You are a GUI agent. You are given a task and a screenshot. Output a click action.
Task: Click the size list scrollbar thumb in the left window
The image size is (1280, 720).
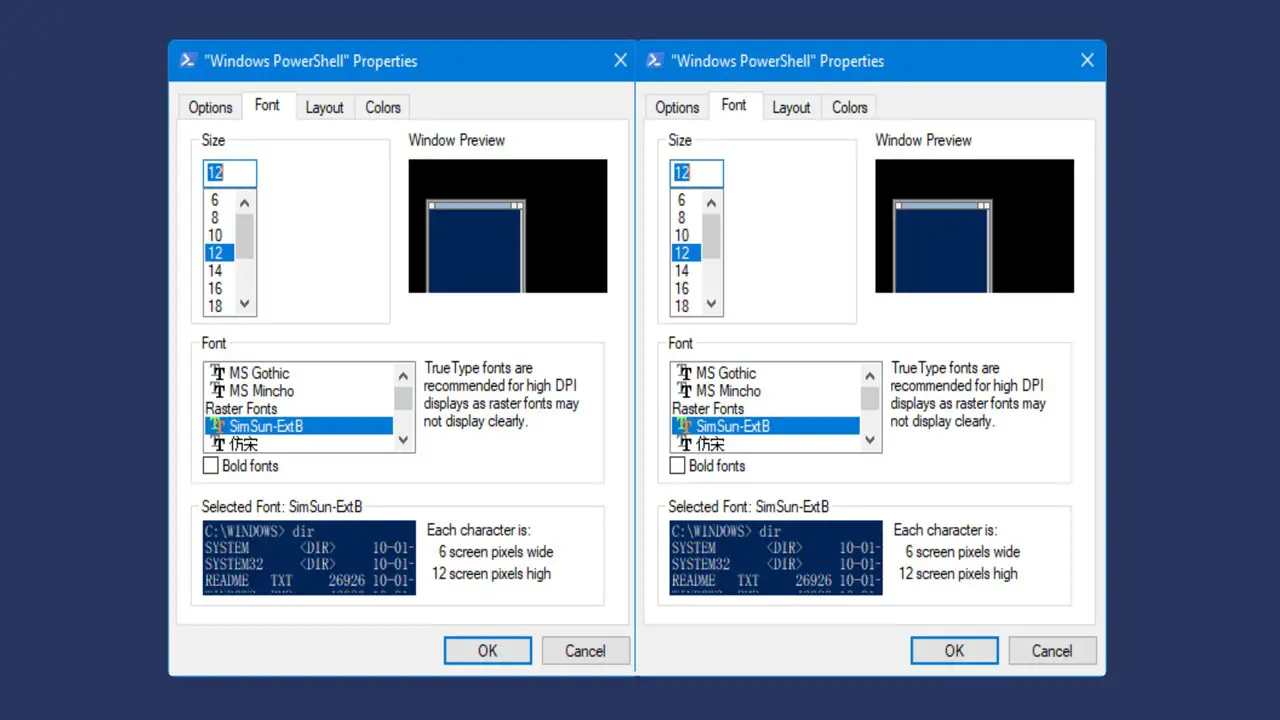coord(245,236)
